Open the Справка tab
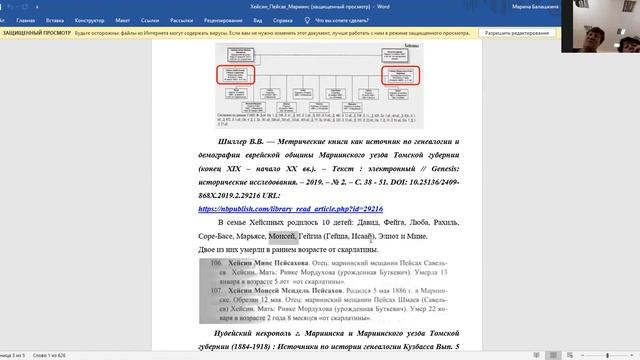Image resolution: width=640 pixels, height=360 pixels. (282, 20)
